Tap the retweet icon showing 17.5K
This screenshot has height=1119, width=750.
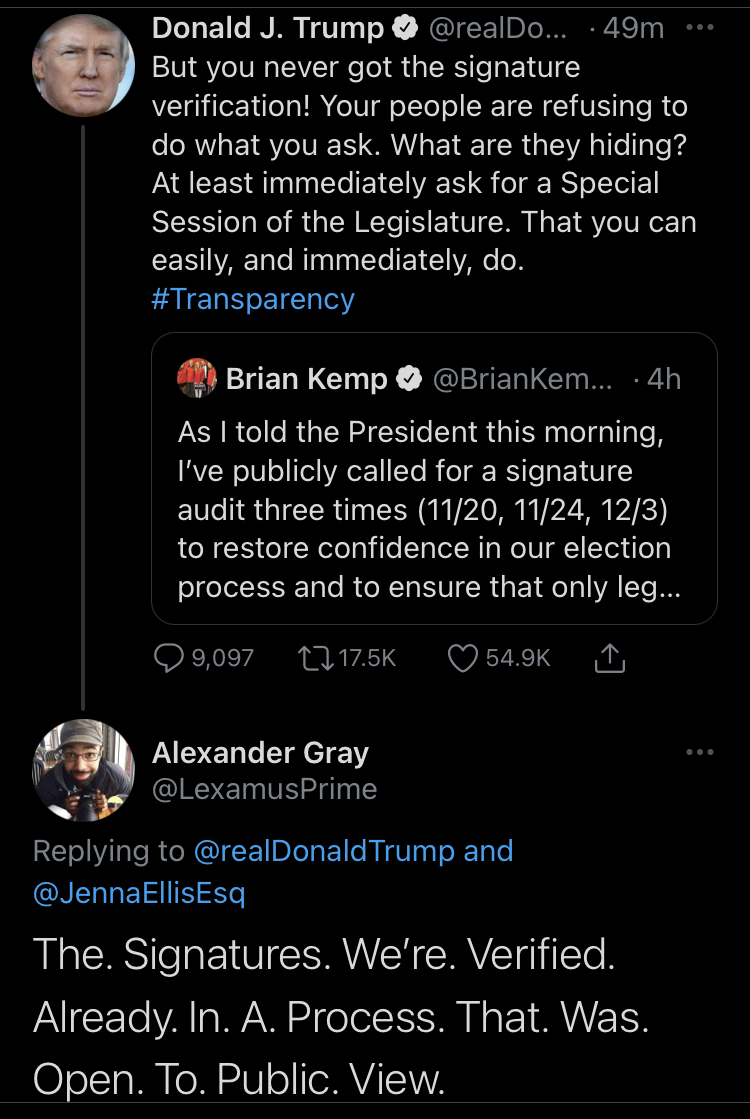[x=315, y=657]
